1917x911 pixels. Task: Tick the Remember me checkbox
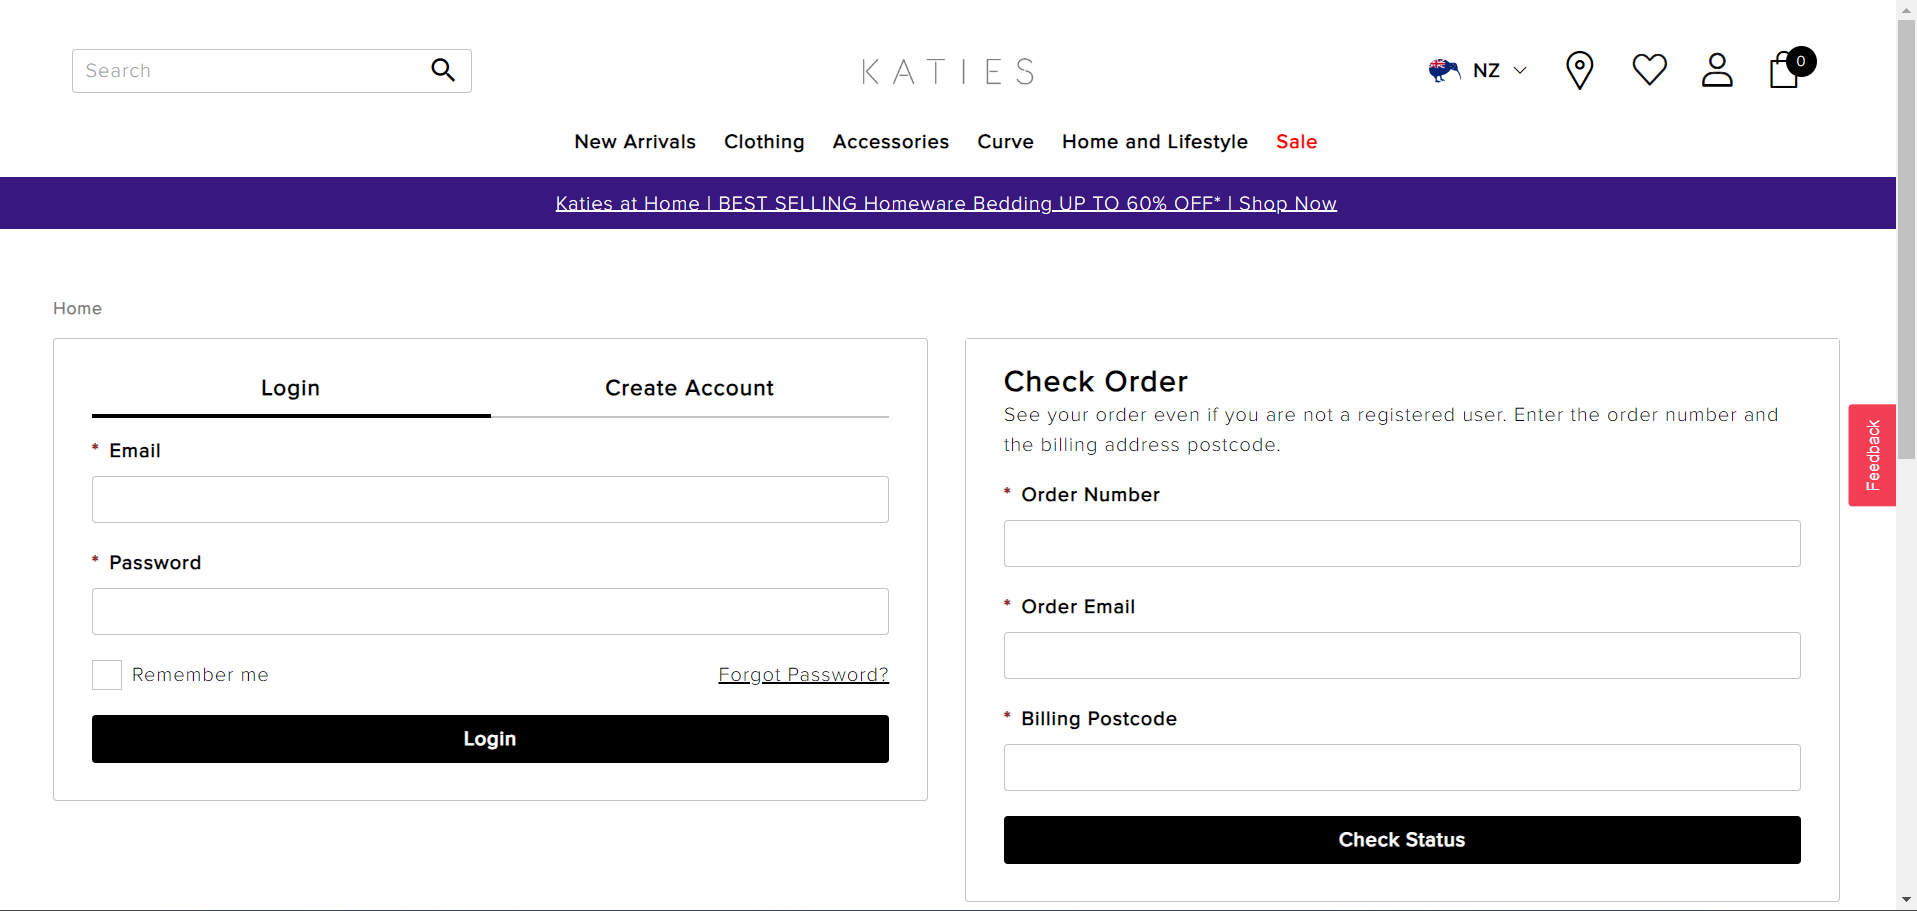(x=107, y=675)
